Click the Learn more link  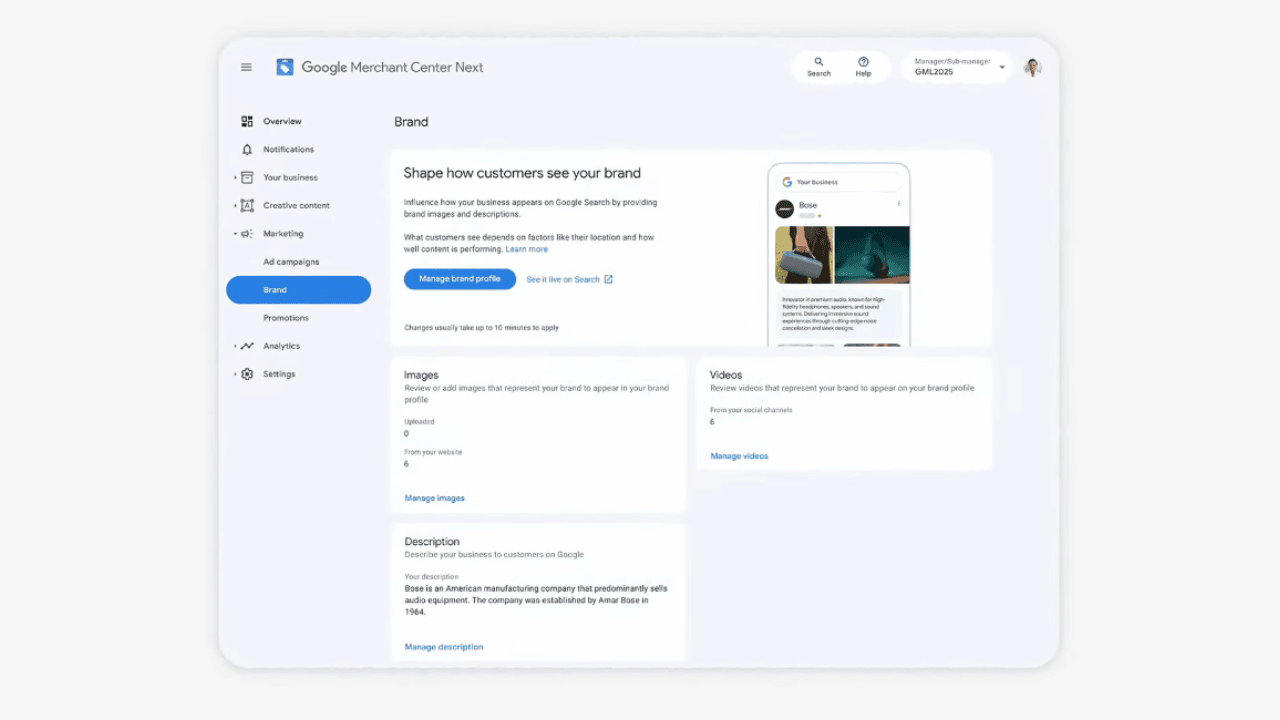(526, 249)
